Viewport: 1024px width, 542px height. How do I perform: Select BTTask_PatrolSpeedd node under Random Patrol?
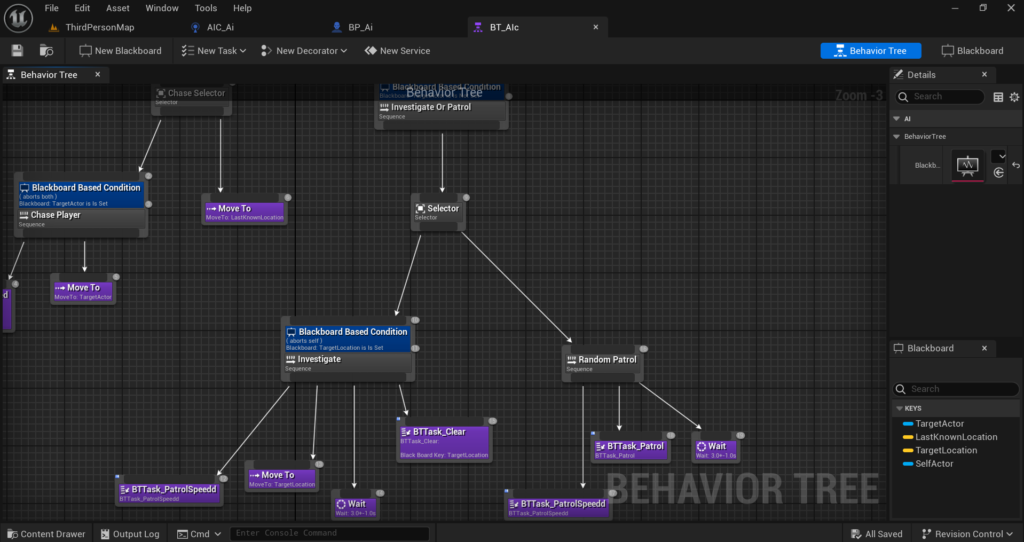[x=558, y=507]
